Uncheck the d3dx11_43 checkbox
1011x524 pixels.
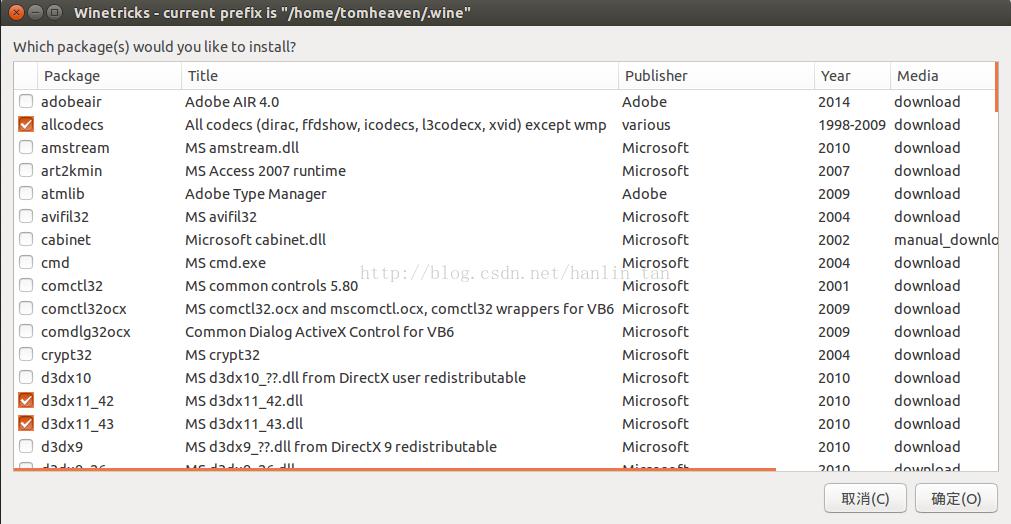[x=26, y=423]
